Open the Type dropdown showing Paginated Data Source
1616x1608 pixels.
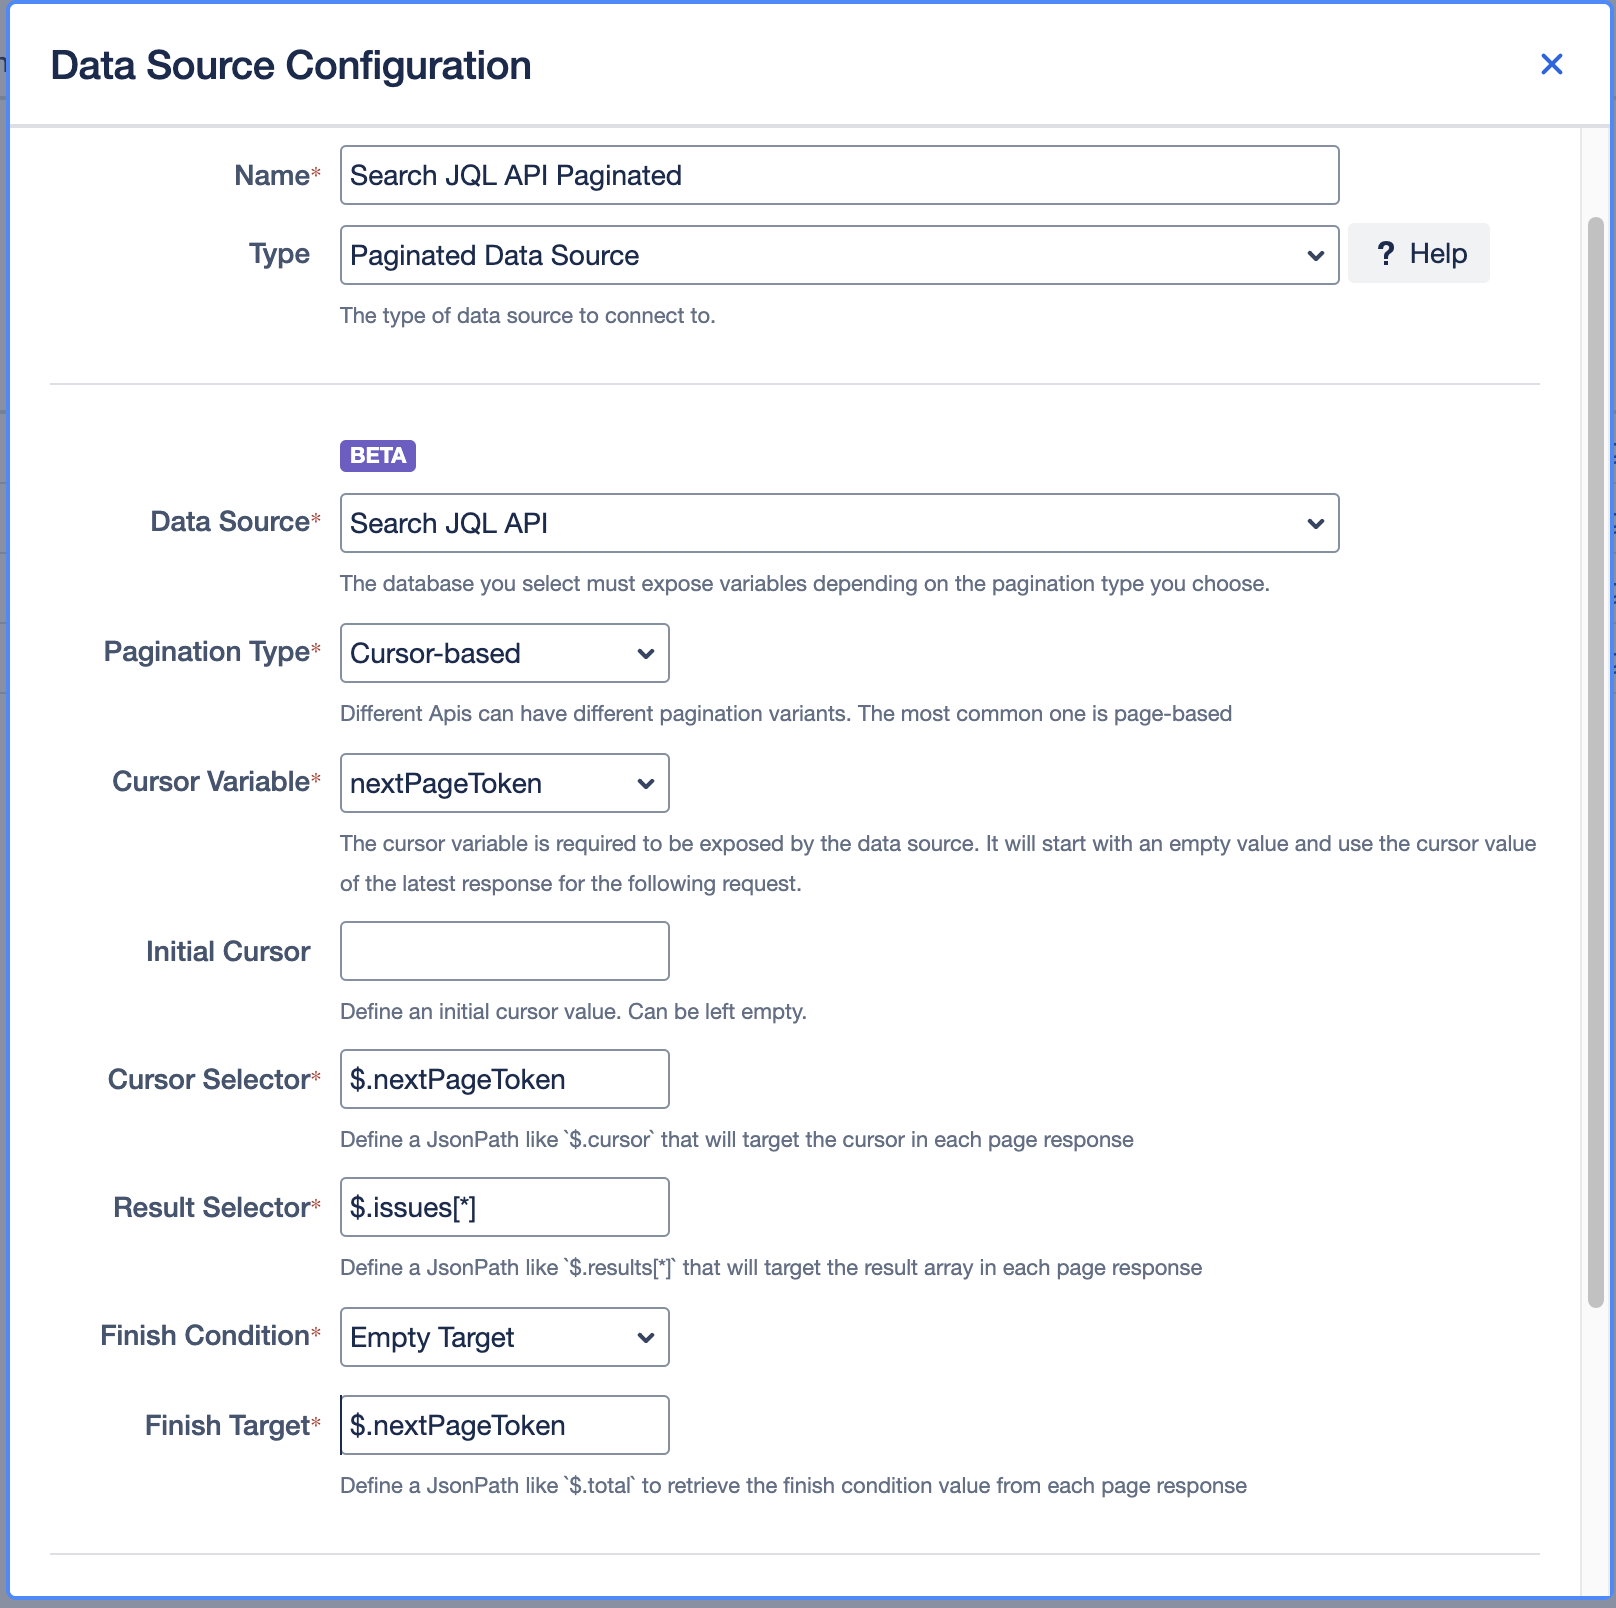838,255
